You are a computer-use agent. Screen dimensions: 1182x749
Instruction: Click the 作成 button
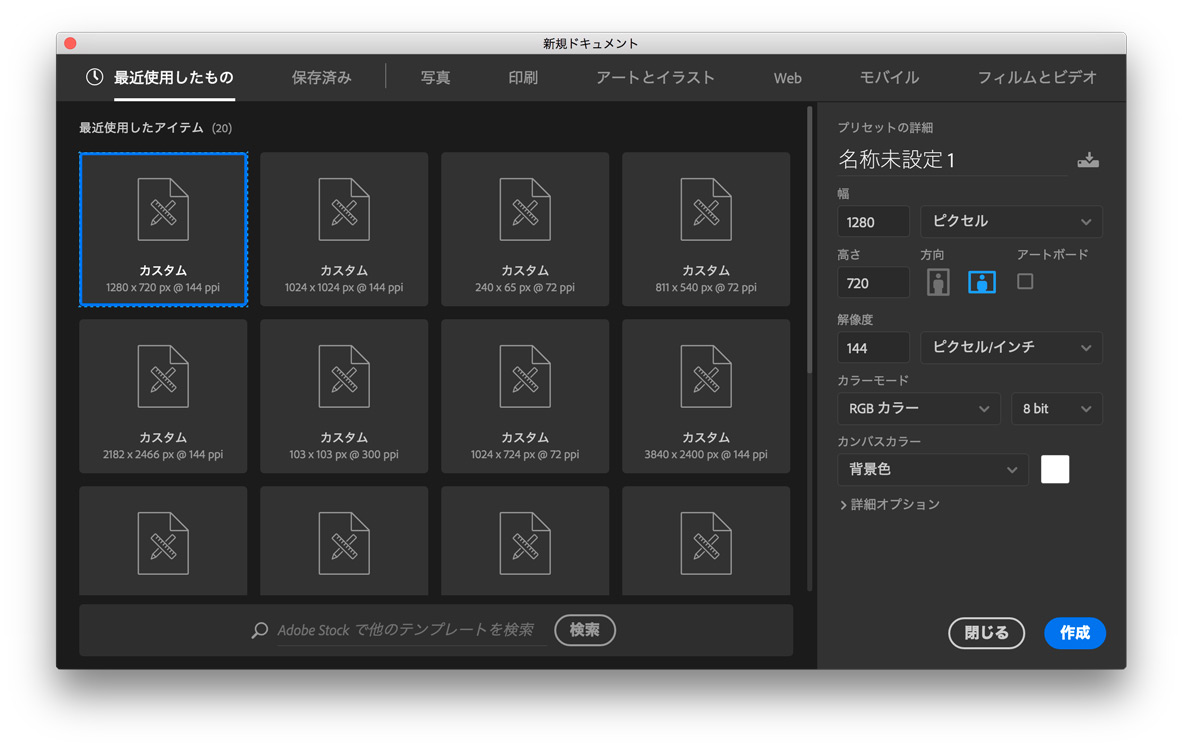(1074, 633)
